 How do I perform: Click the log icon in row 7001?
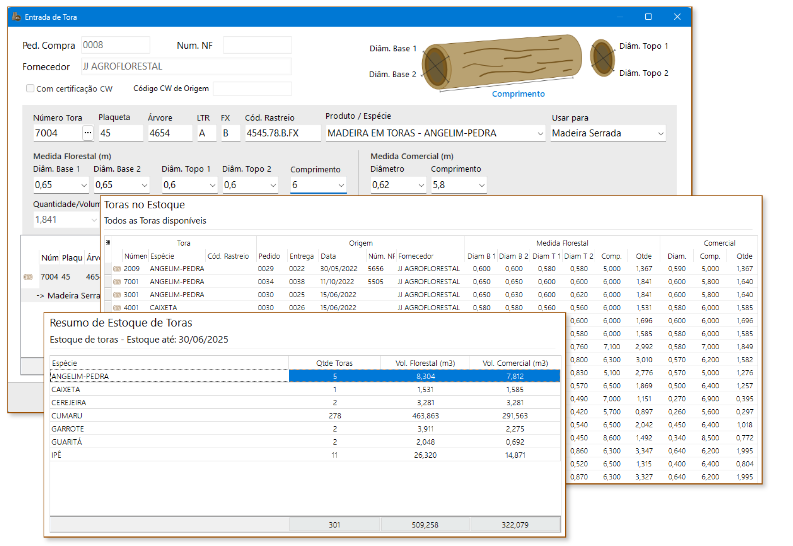click(117, 282)
